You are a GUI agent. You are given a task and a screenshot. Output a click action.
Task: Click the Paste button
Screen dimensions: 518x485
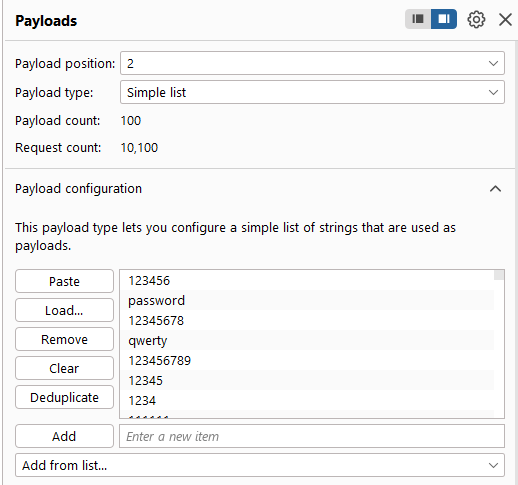click(x=64, y=281)
